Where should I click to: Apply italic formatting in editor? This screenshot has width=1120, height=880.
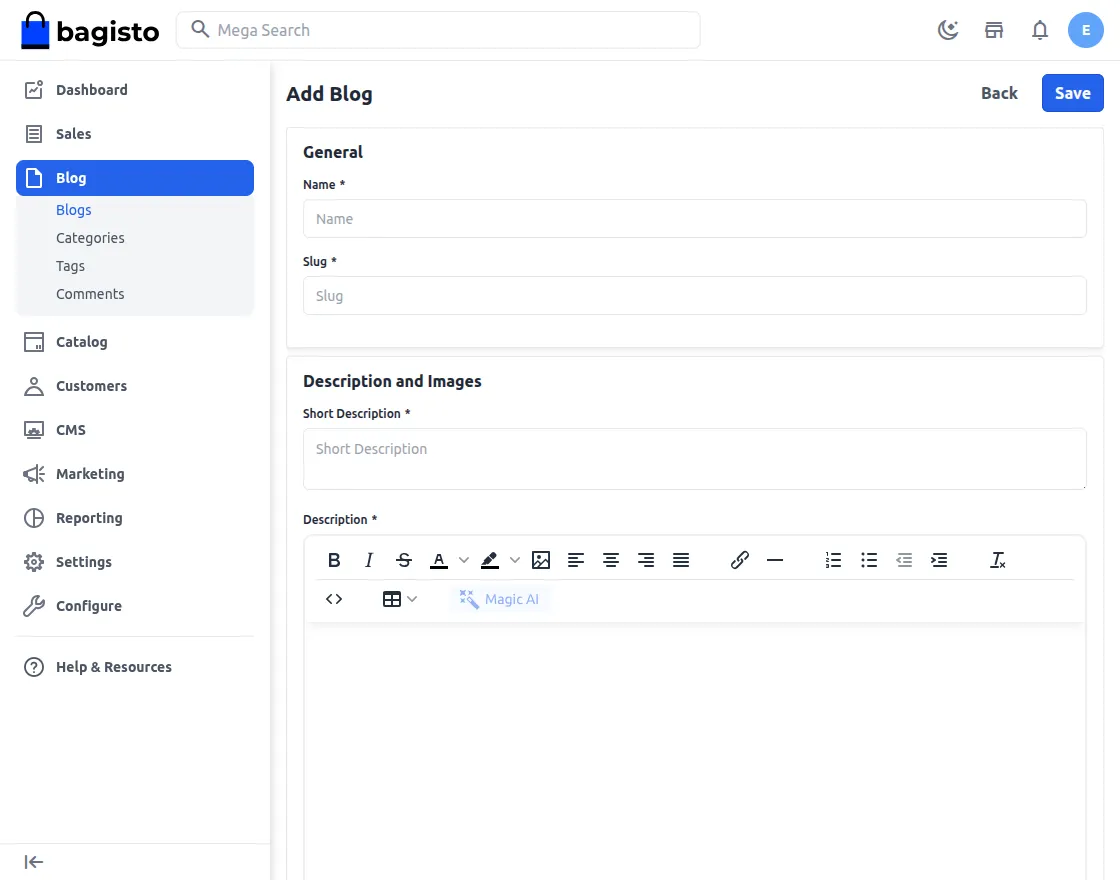coord(369,560)
